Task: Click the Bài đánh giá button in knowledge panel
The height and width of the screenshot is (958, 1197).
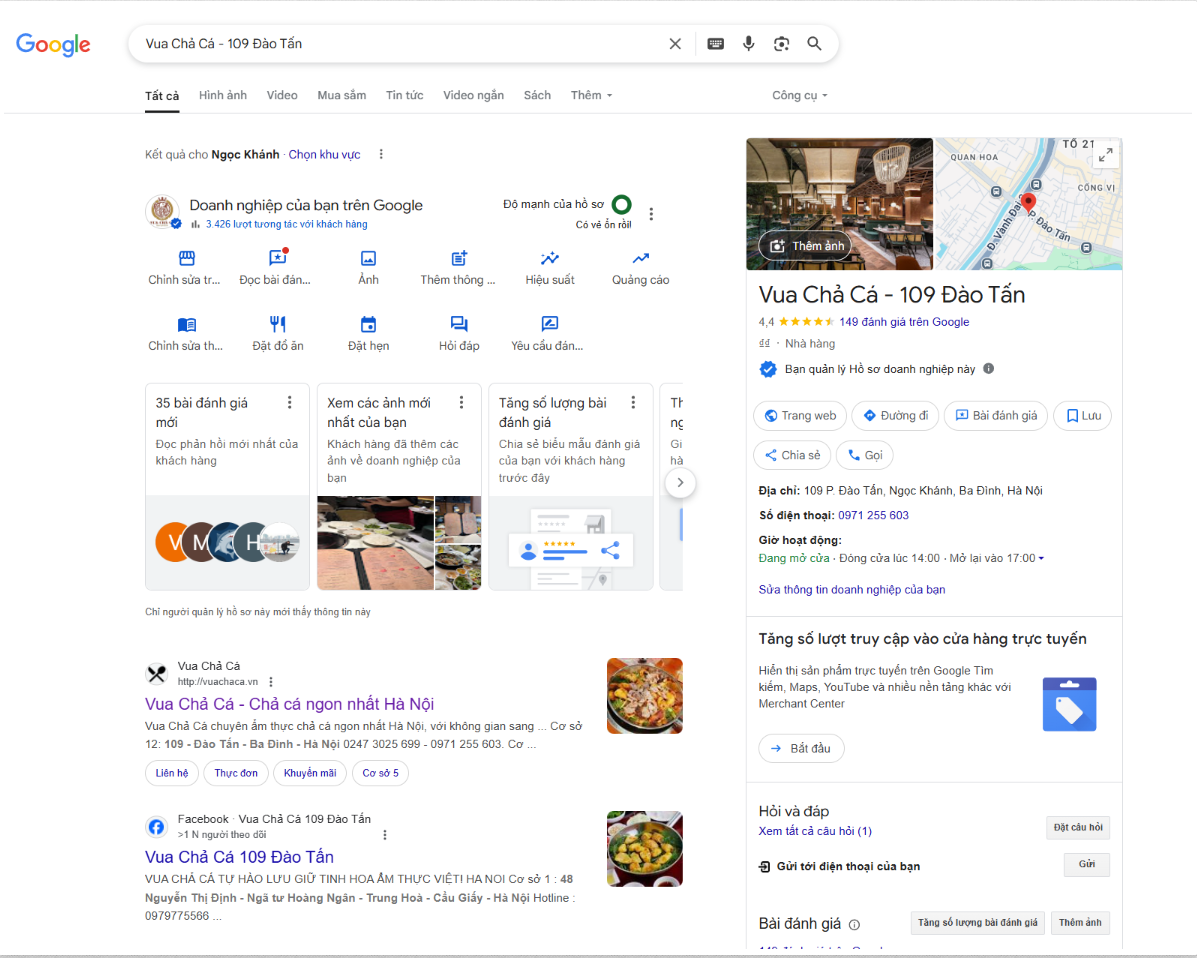Action: pyautogui.click(x=995, y=415)
